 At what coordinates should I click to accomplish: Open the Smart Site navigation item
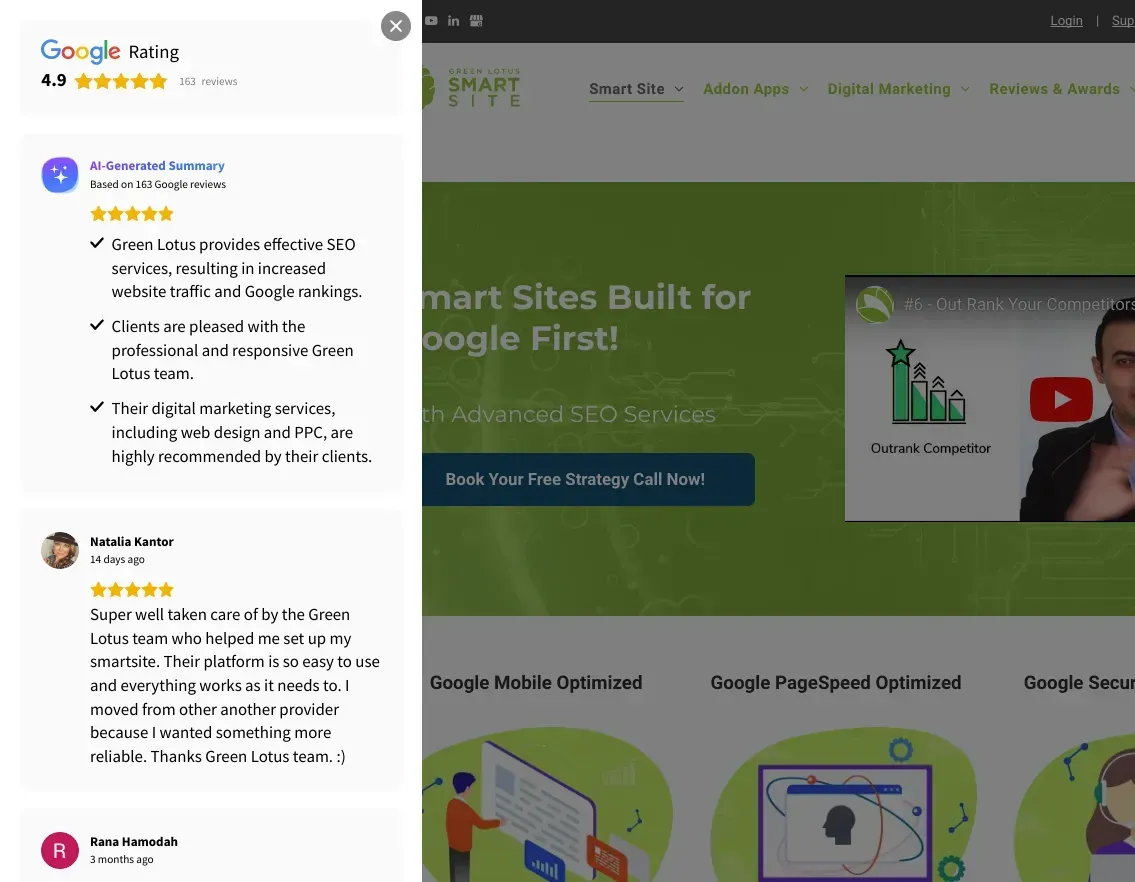coord(626,89)
